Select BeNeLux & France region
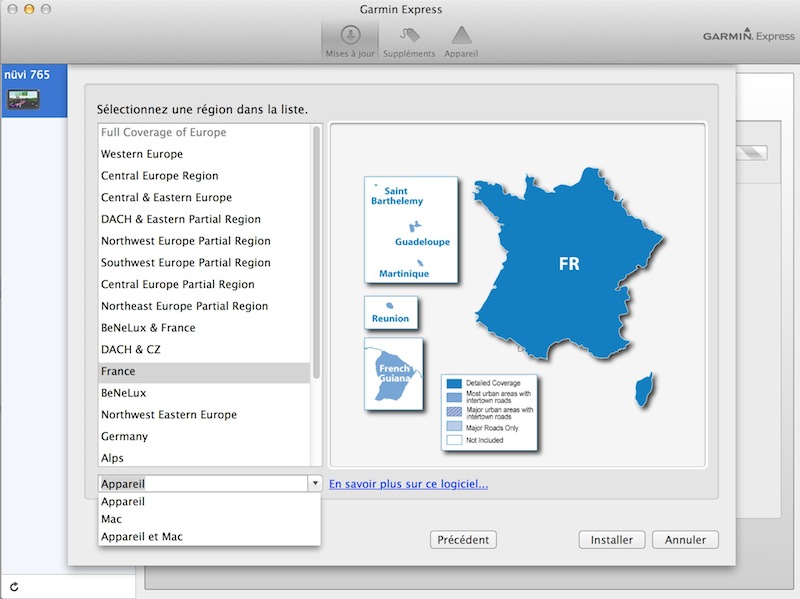 tap(204, 328)
